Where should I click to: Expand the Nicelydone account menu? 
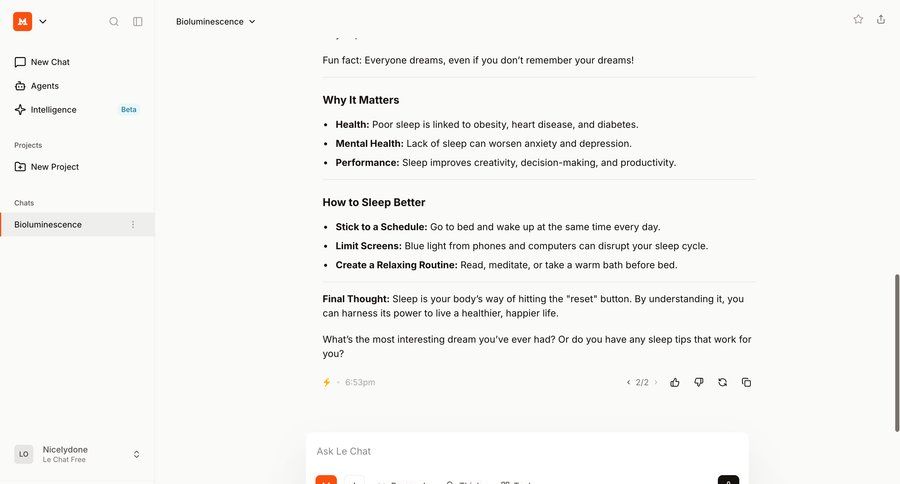pos(136,454)
